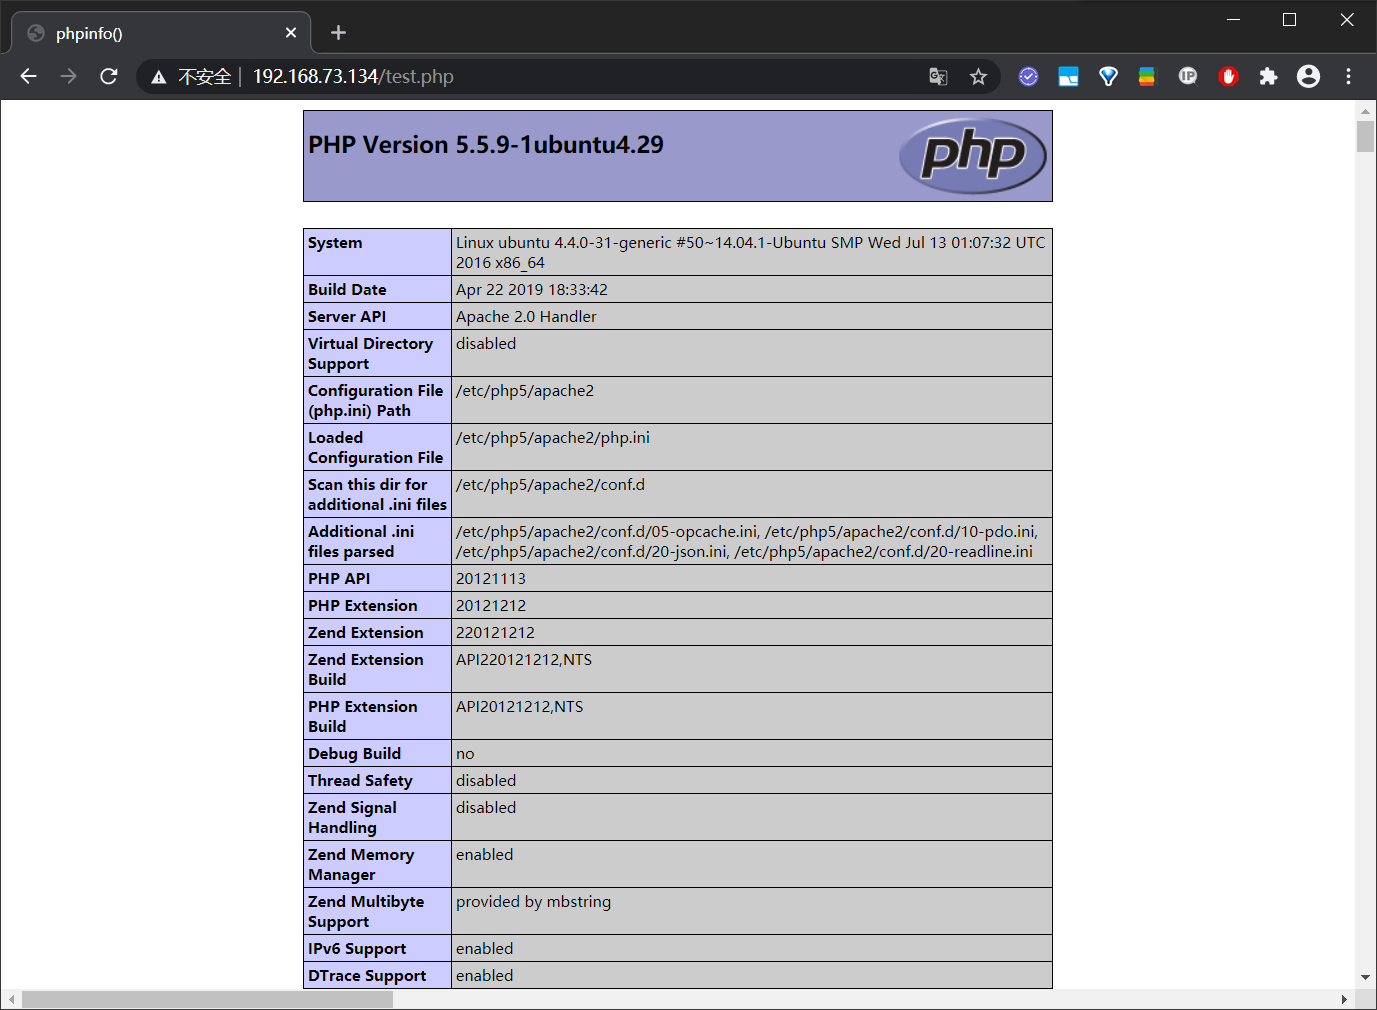Reload the phpinfo page
Image resolution: width=1377 pixels, height=1010 pixels.
coord(109,76)
